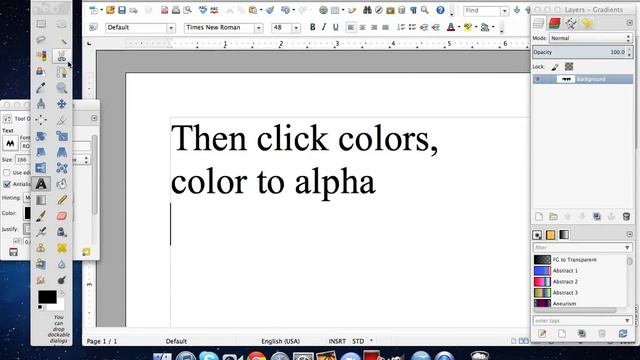Select the Measure tool

click(x=41, y=104)
